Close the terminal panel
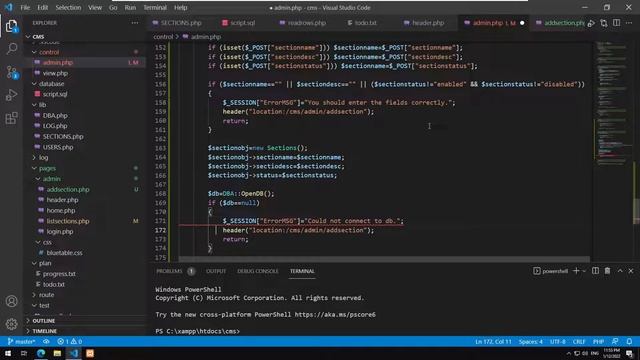This screenshot has height=360, width=640. 631,271
